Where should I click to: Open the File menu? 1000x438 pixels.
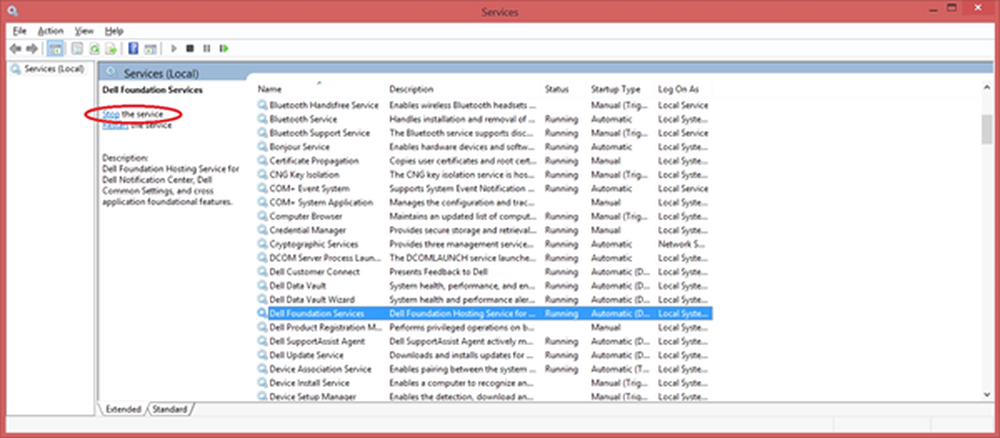coord(19,31)
